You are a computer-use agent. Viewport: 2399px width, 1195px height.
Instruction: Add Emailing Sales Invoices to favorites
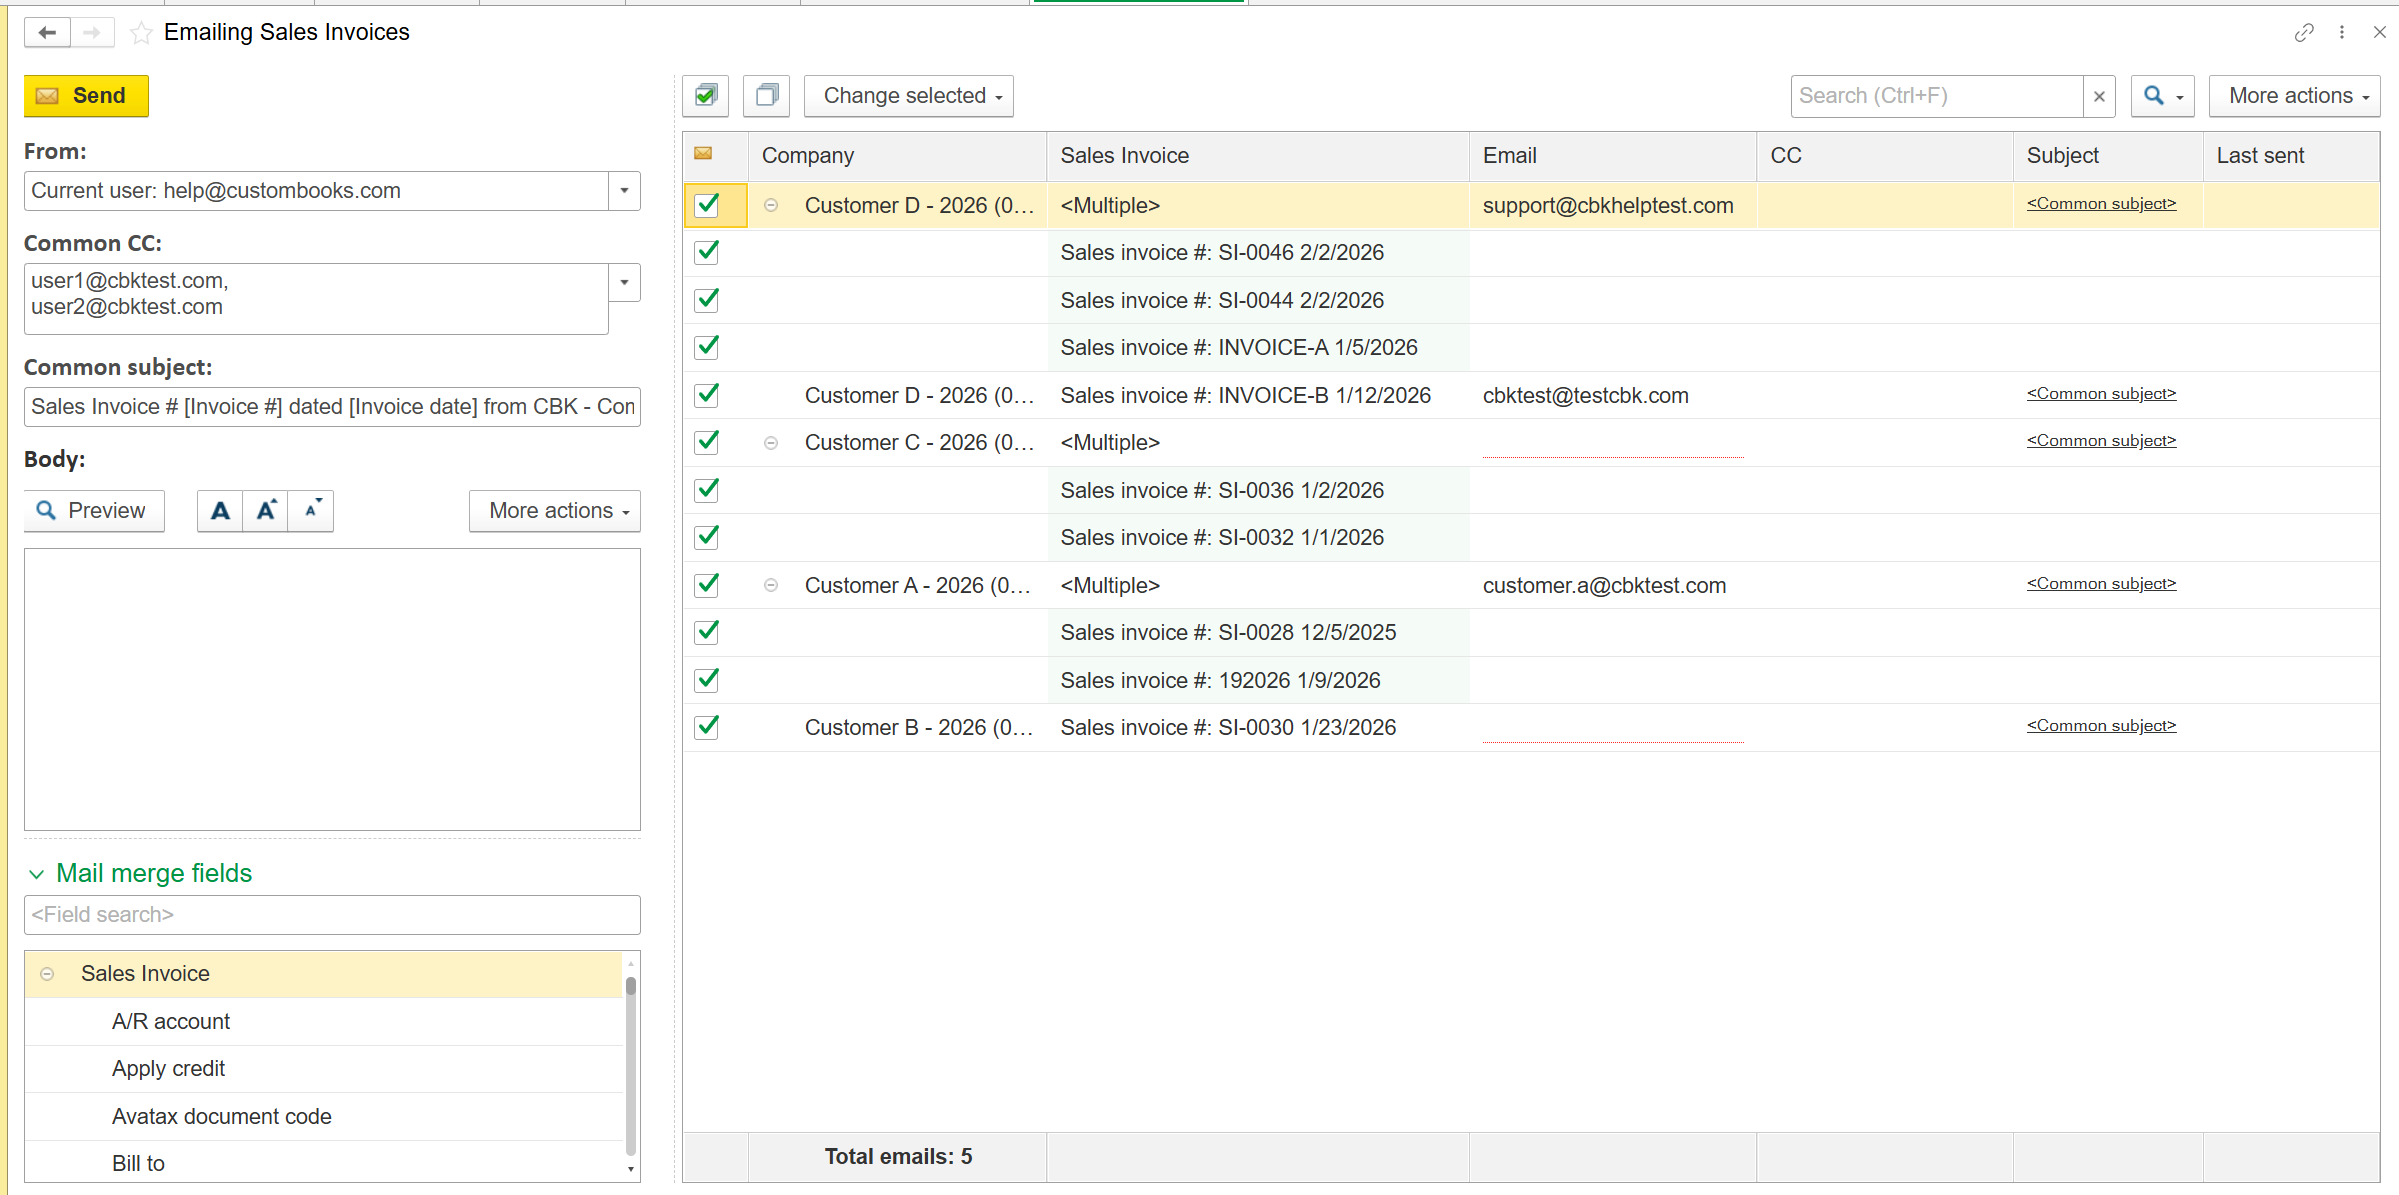(142, 33)
